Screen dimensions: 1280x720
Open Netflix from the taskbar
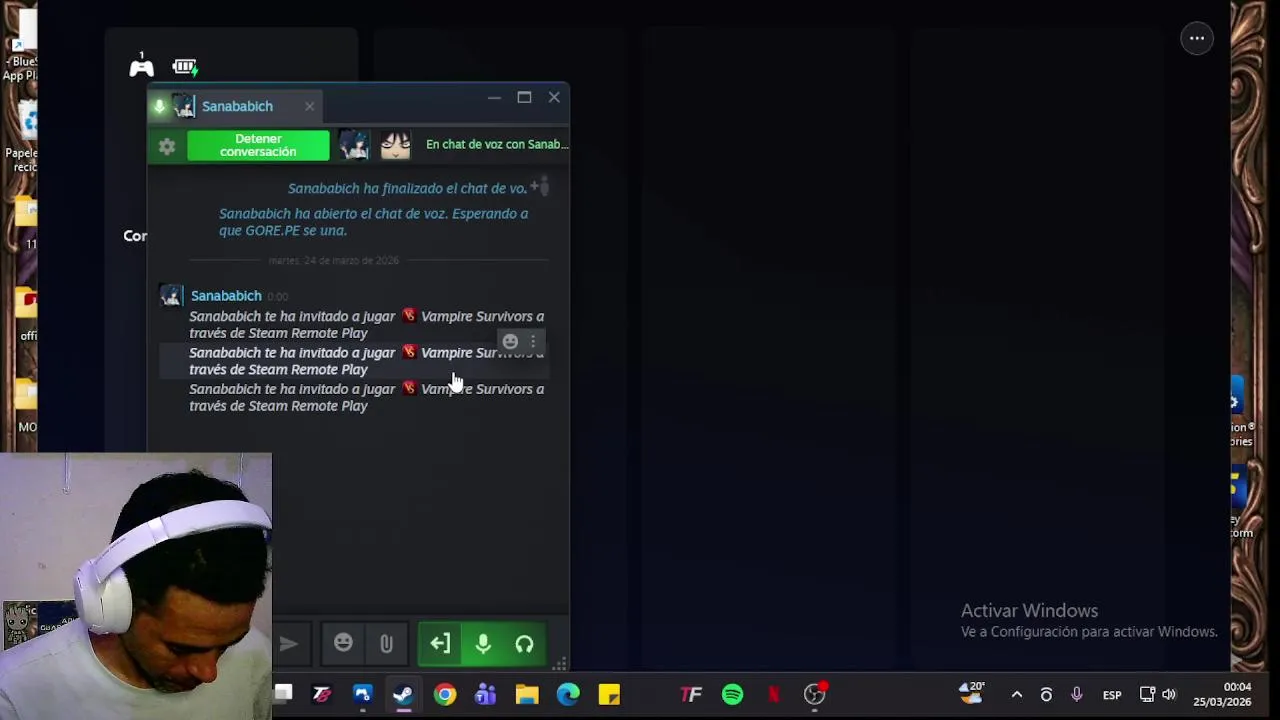point(773,694)
